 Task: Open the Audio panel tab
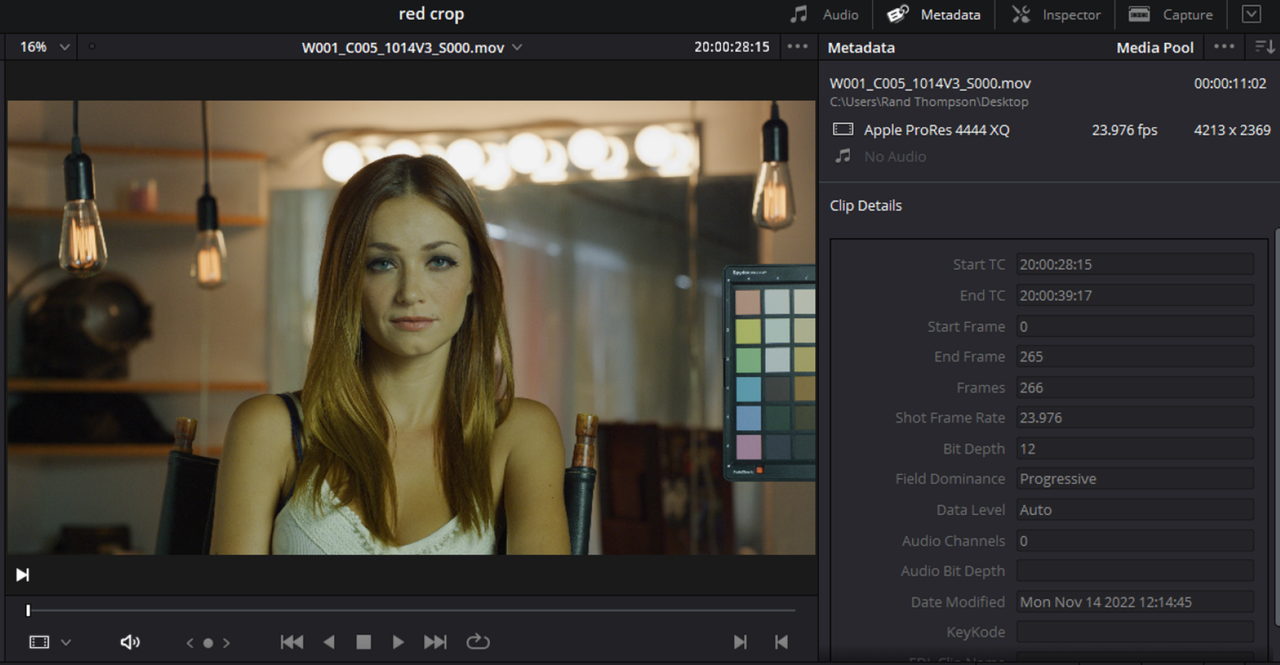click(x=825, y=15)
